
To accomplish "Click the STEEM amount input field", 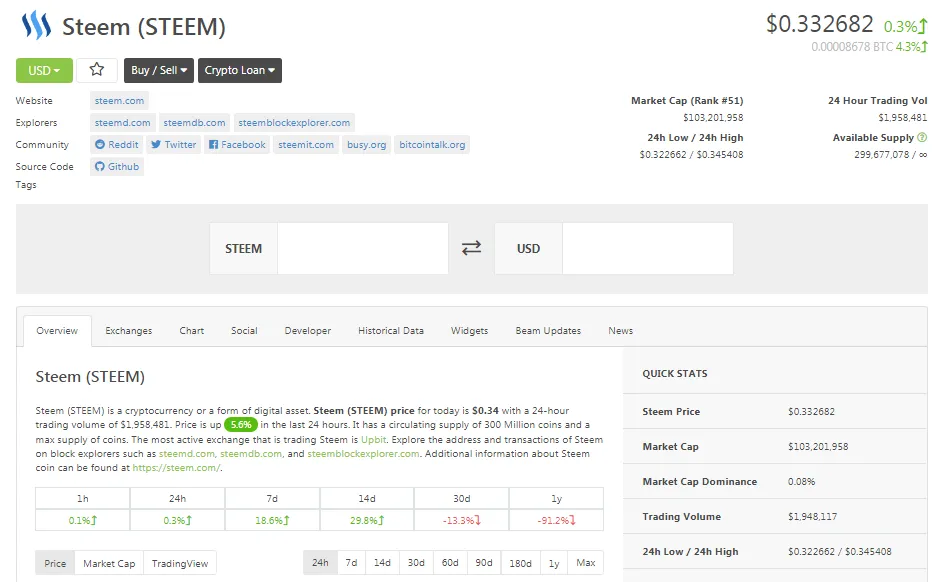I will tap(363, 248).
